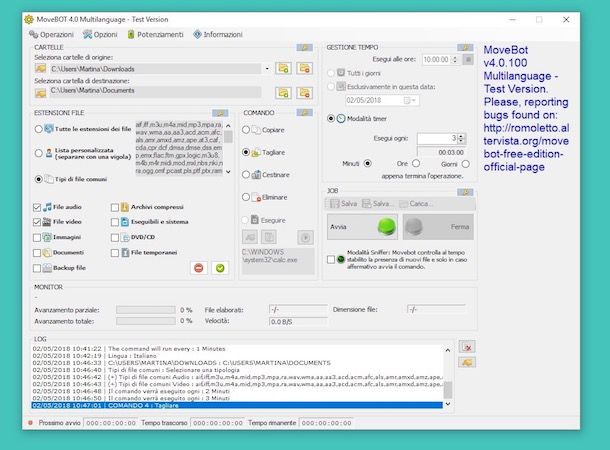Click log scroll down arrow
Screen dimensions: 610x450
448,404
